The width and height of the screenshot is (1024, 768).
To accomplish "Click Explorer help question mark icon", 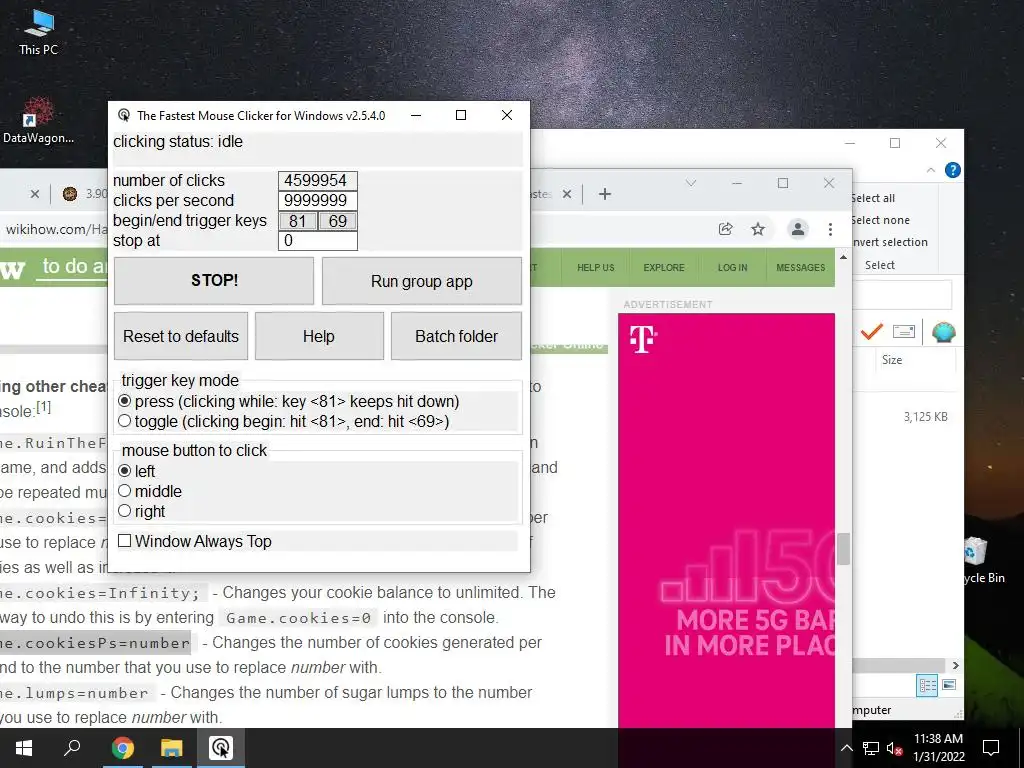I will [953, 170].
